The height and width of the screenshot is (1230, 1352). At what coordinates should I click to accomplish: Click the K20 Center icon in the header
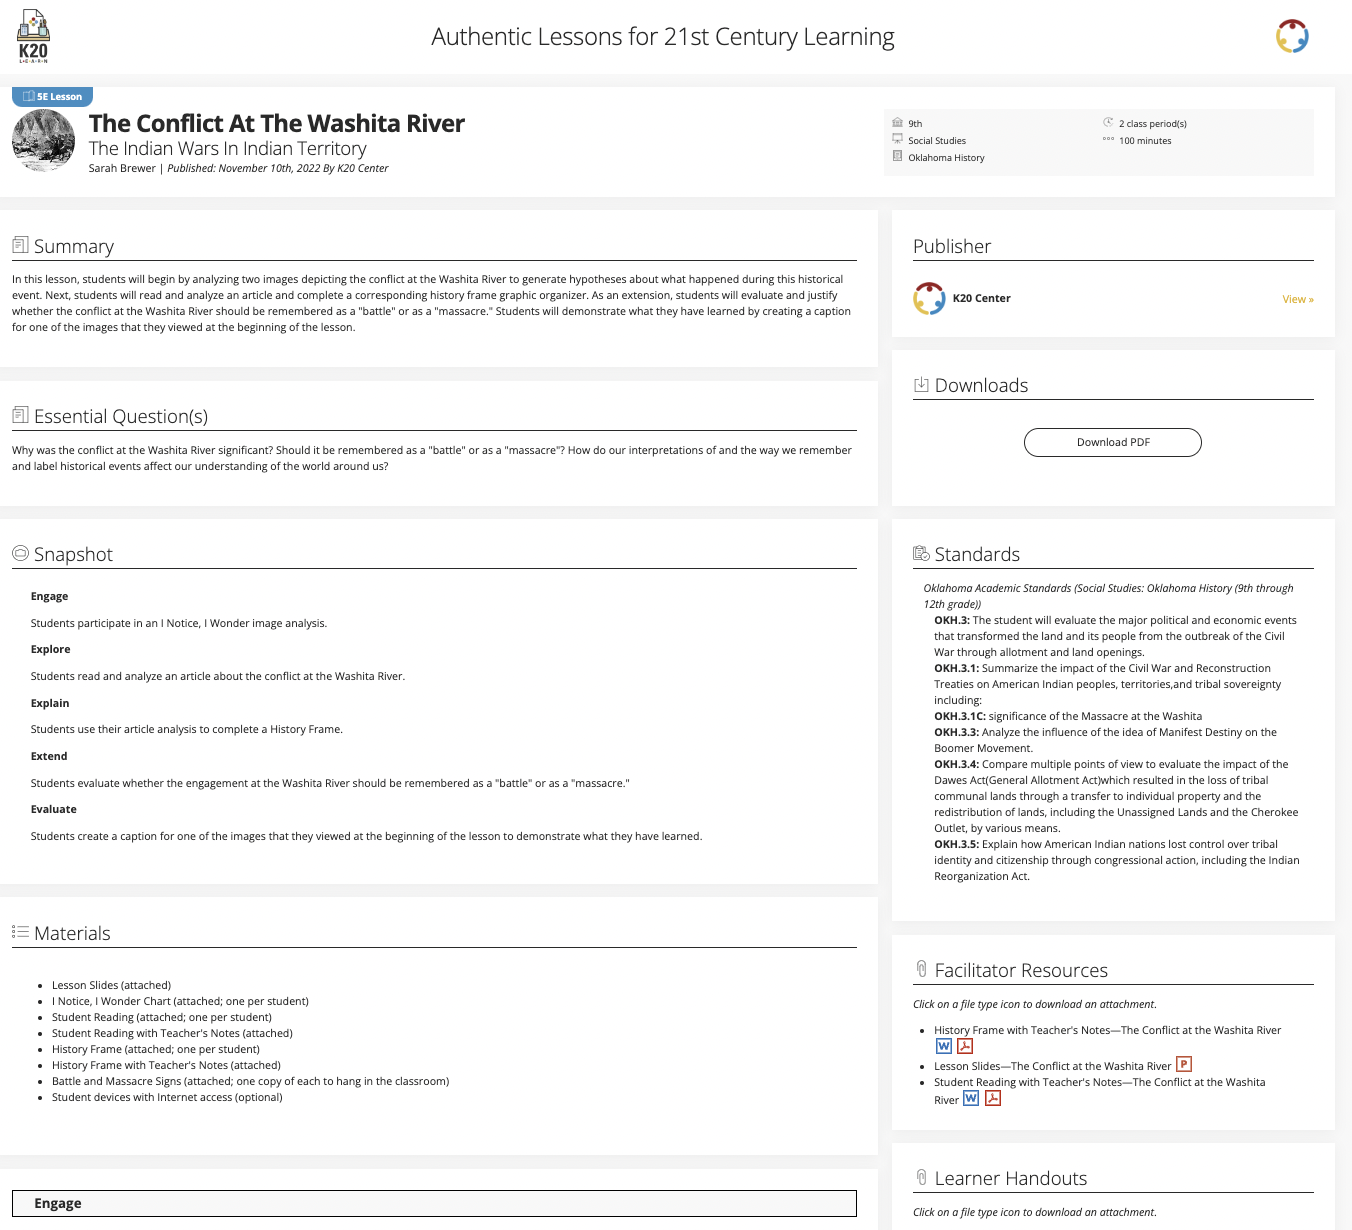point(1292,36)
